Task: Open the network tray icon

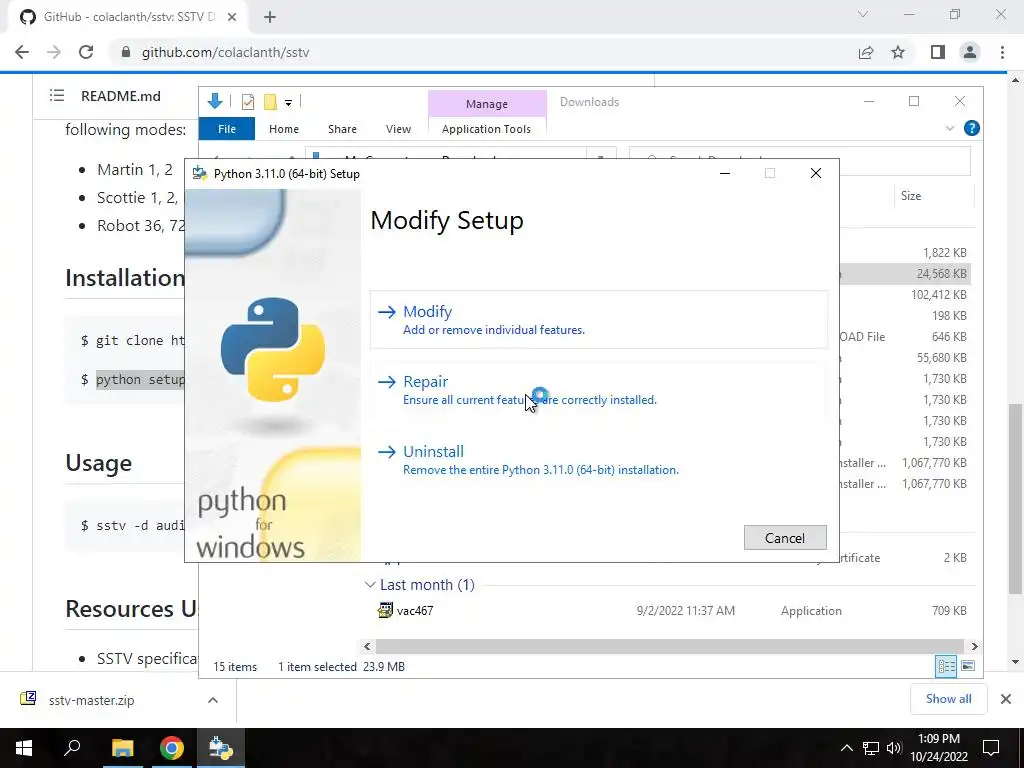Action: click(871, 748)
